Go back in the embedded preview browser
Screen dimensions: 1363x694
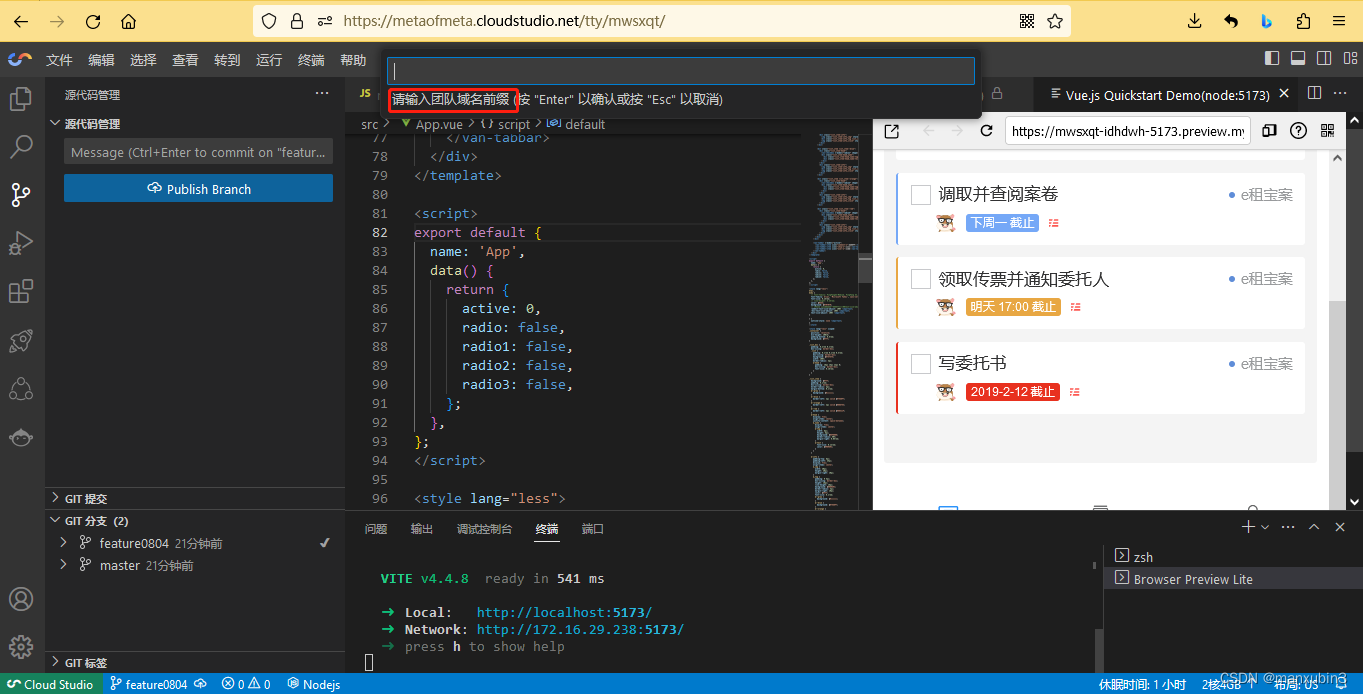point(927,131)
